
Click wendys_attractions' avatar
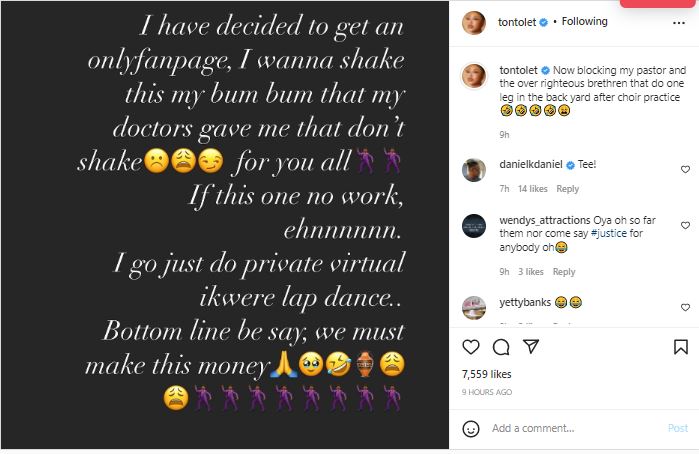(474, 226)
